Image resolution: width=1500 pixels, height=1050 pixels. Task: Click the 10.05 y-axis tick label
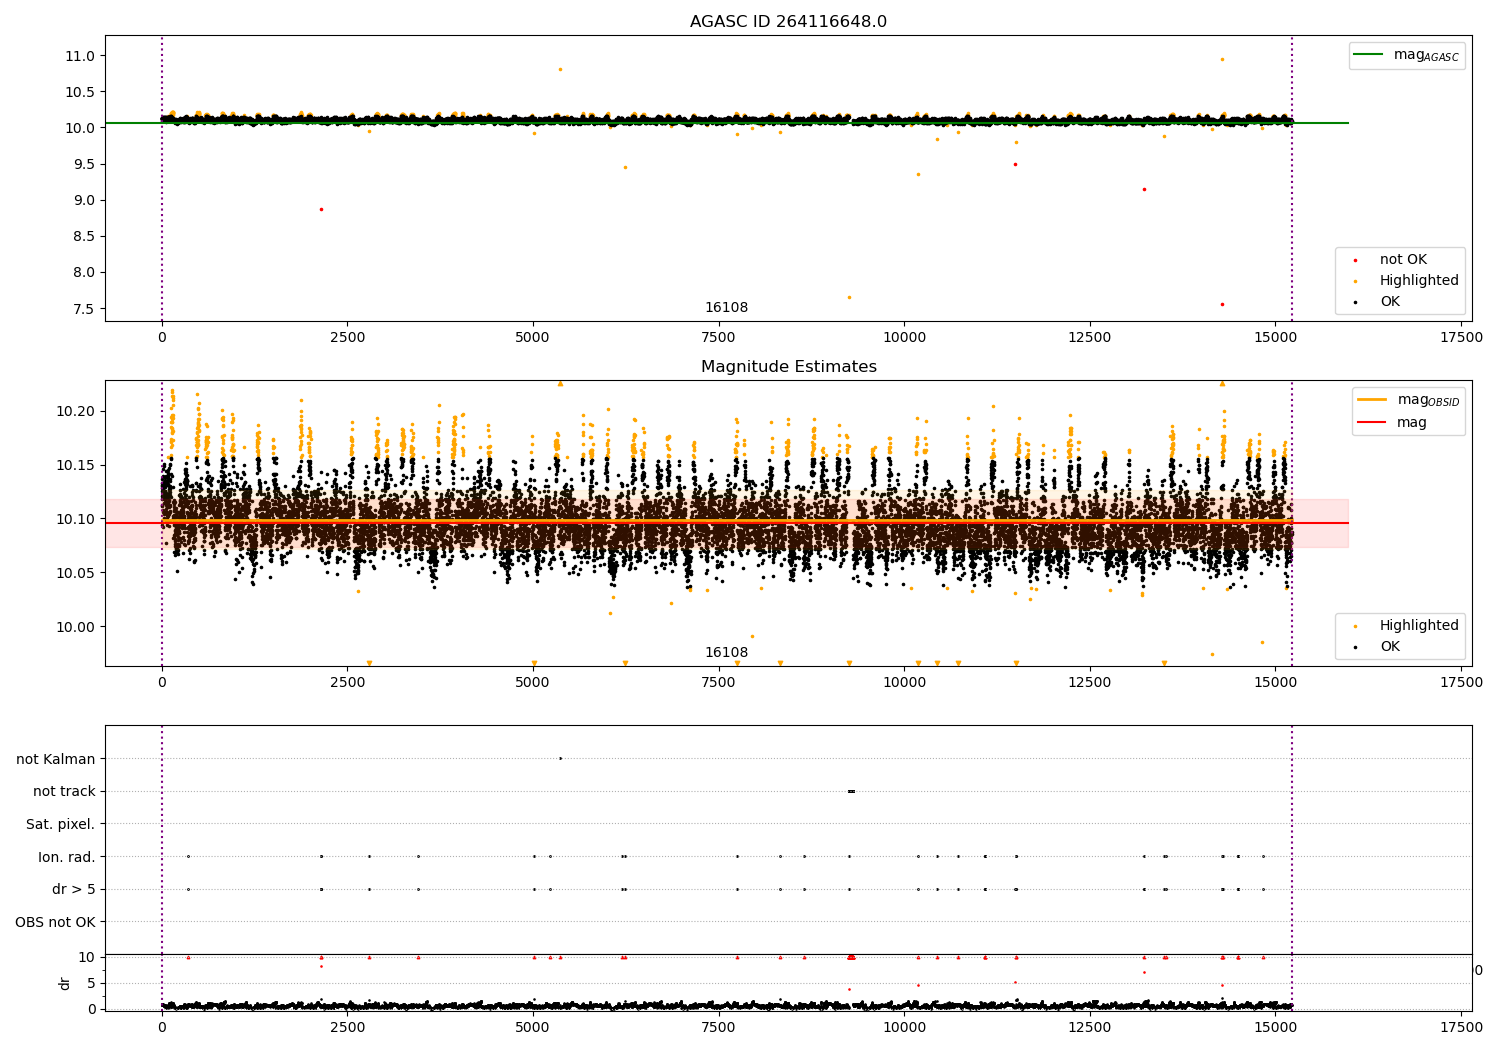click(76, 573)
